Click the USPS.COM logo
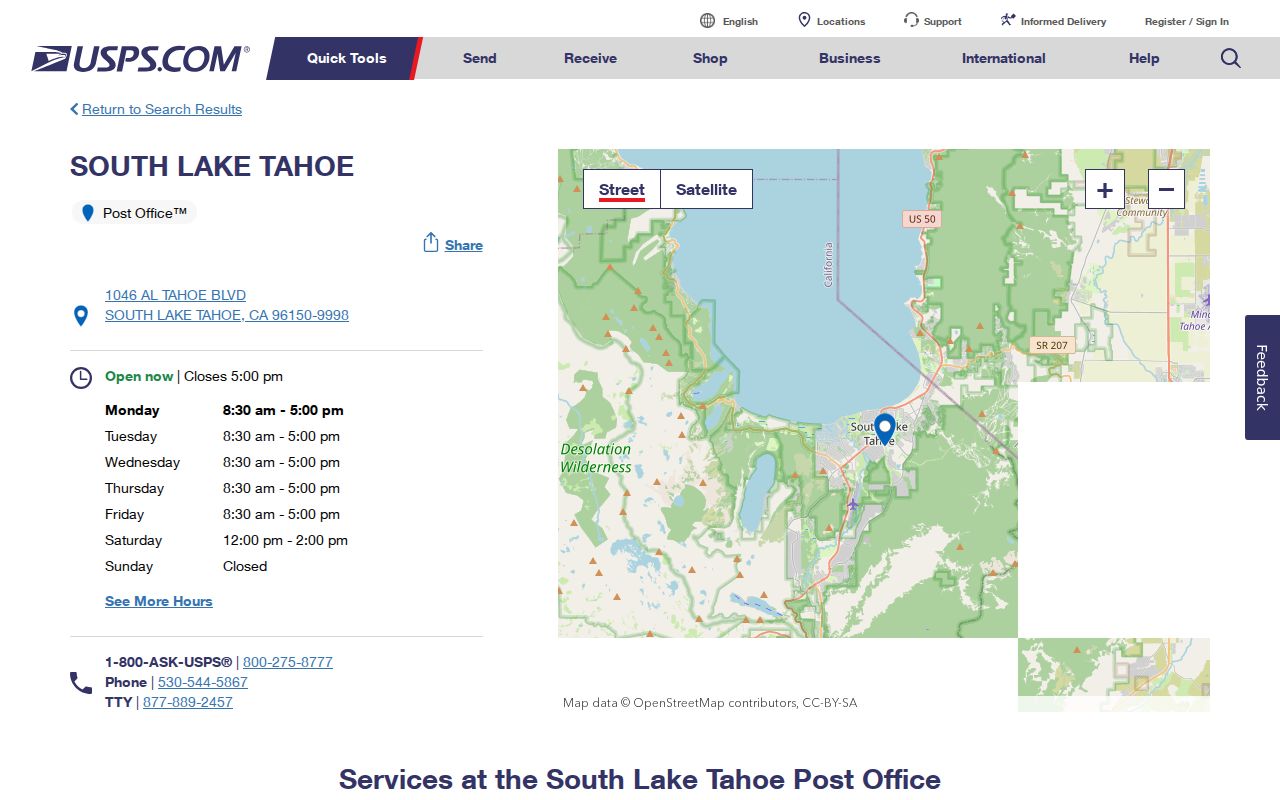1280x800 pixels. click(x=140, y=59)
